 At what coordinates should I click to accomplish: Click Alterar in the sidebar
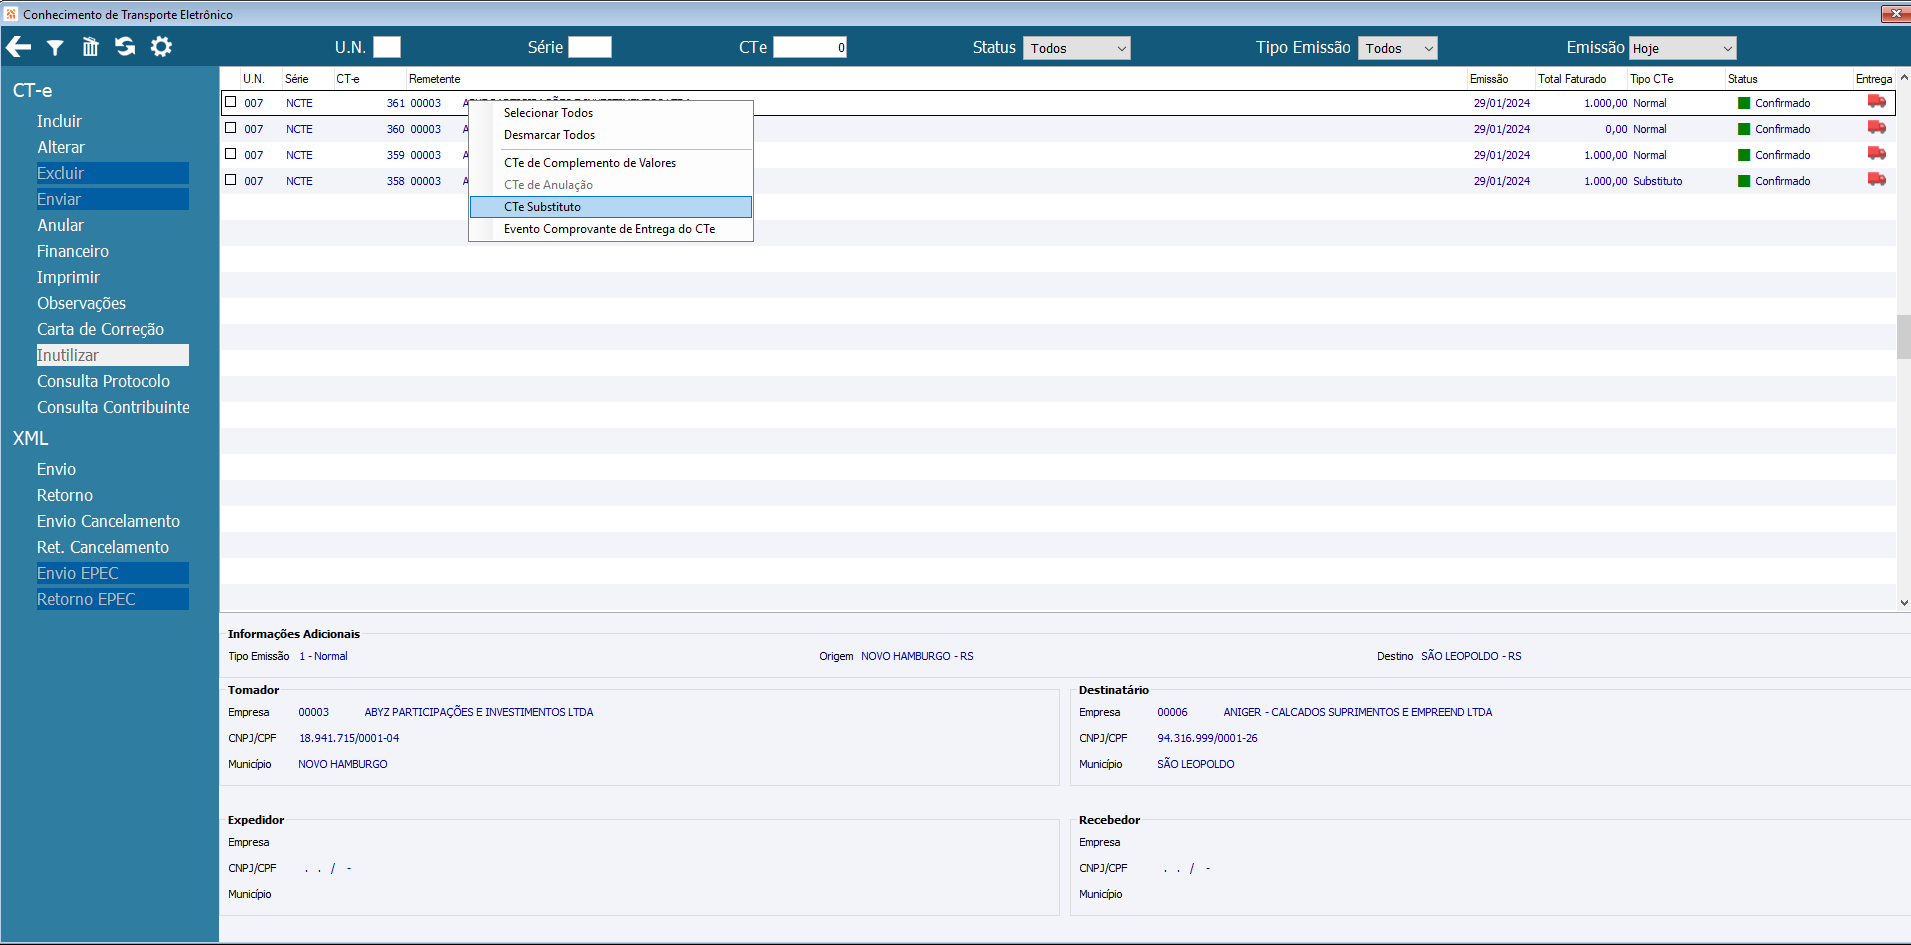pos(61,147)
